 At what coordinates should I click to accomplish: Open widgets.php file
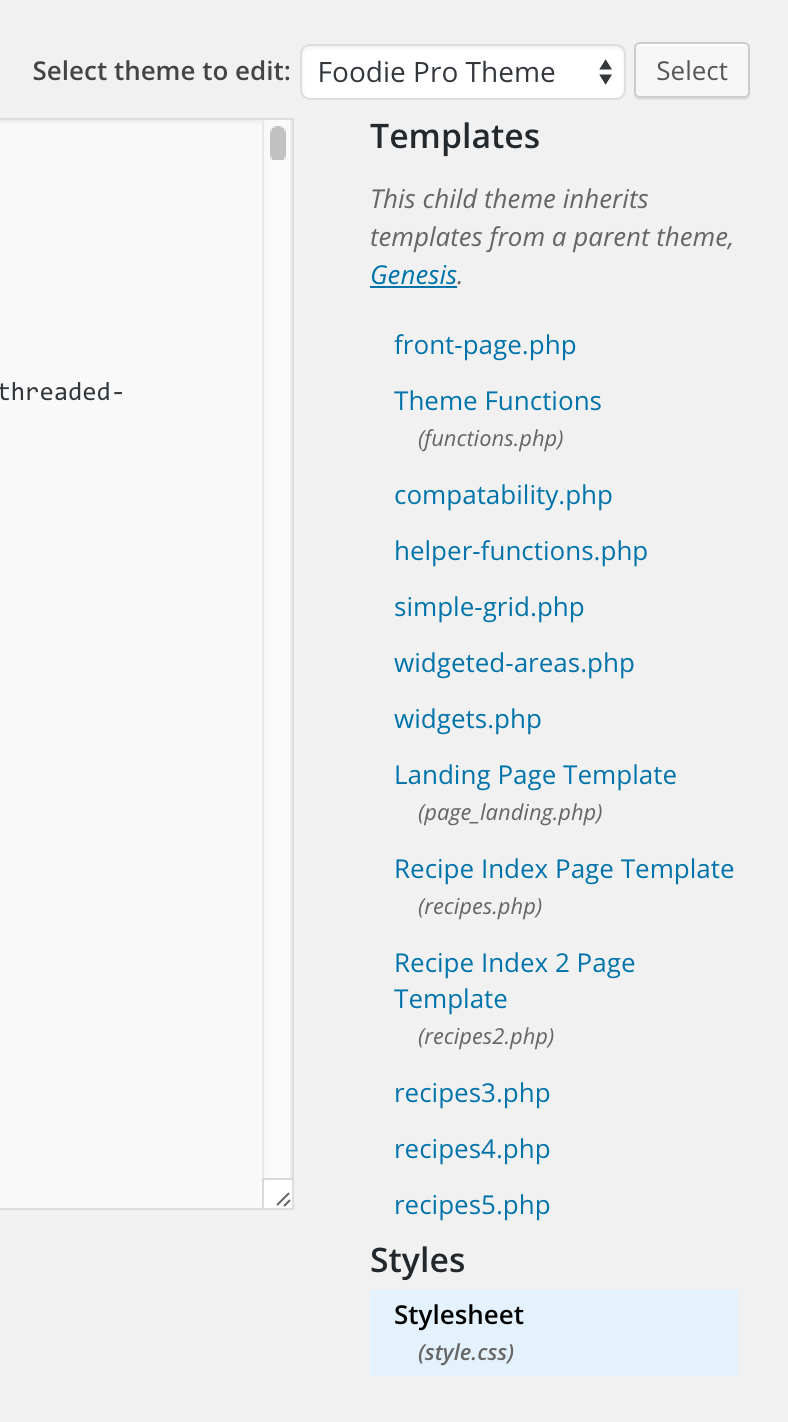468,719
